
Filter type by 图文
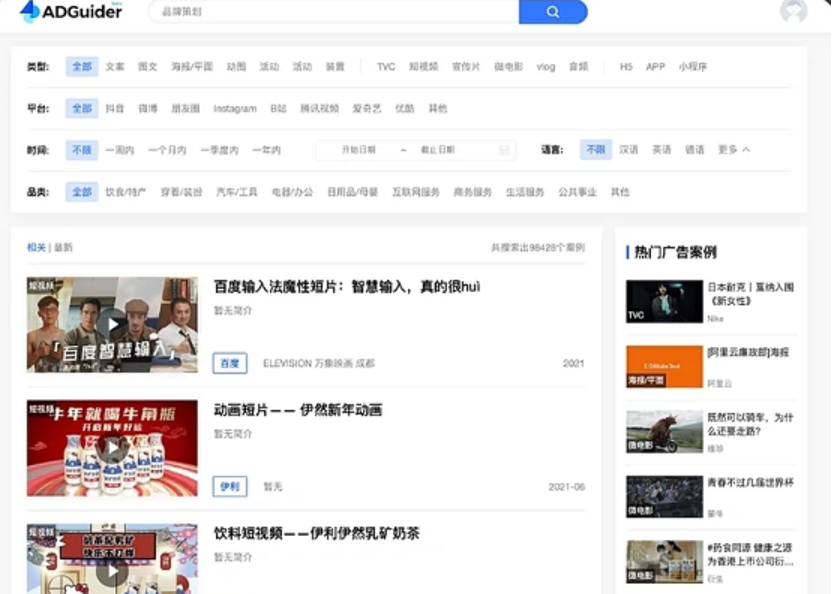click(148, 67)
